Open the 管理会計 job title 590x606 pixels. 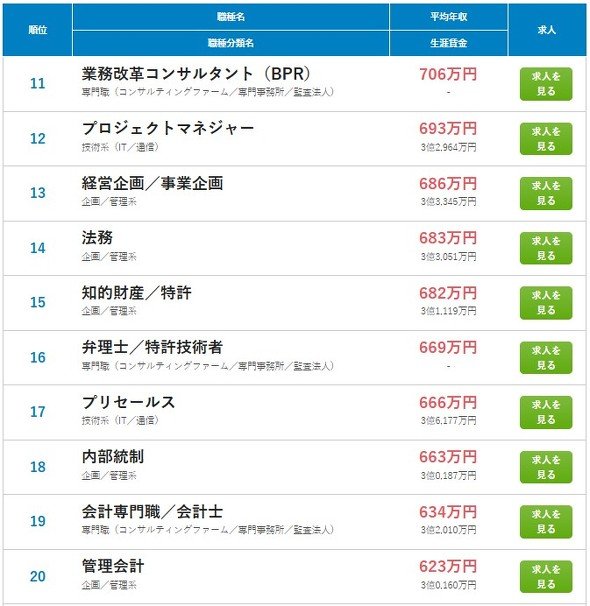pos(113,566)
